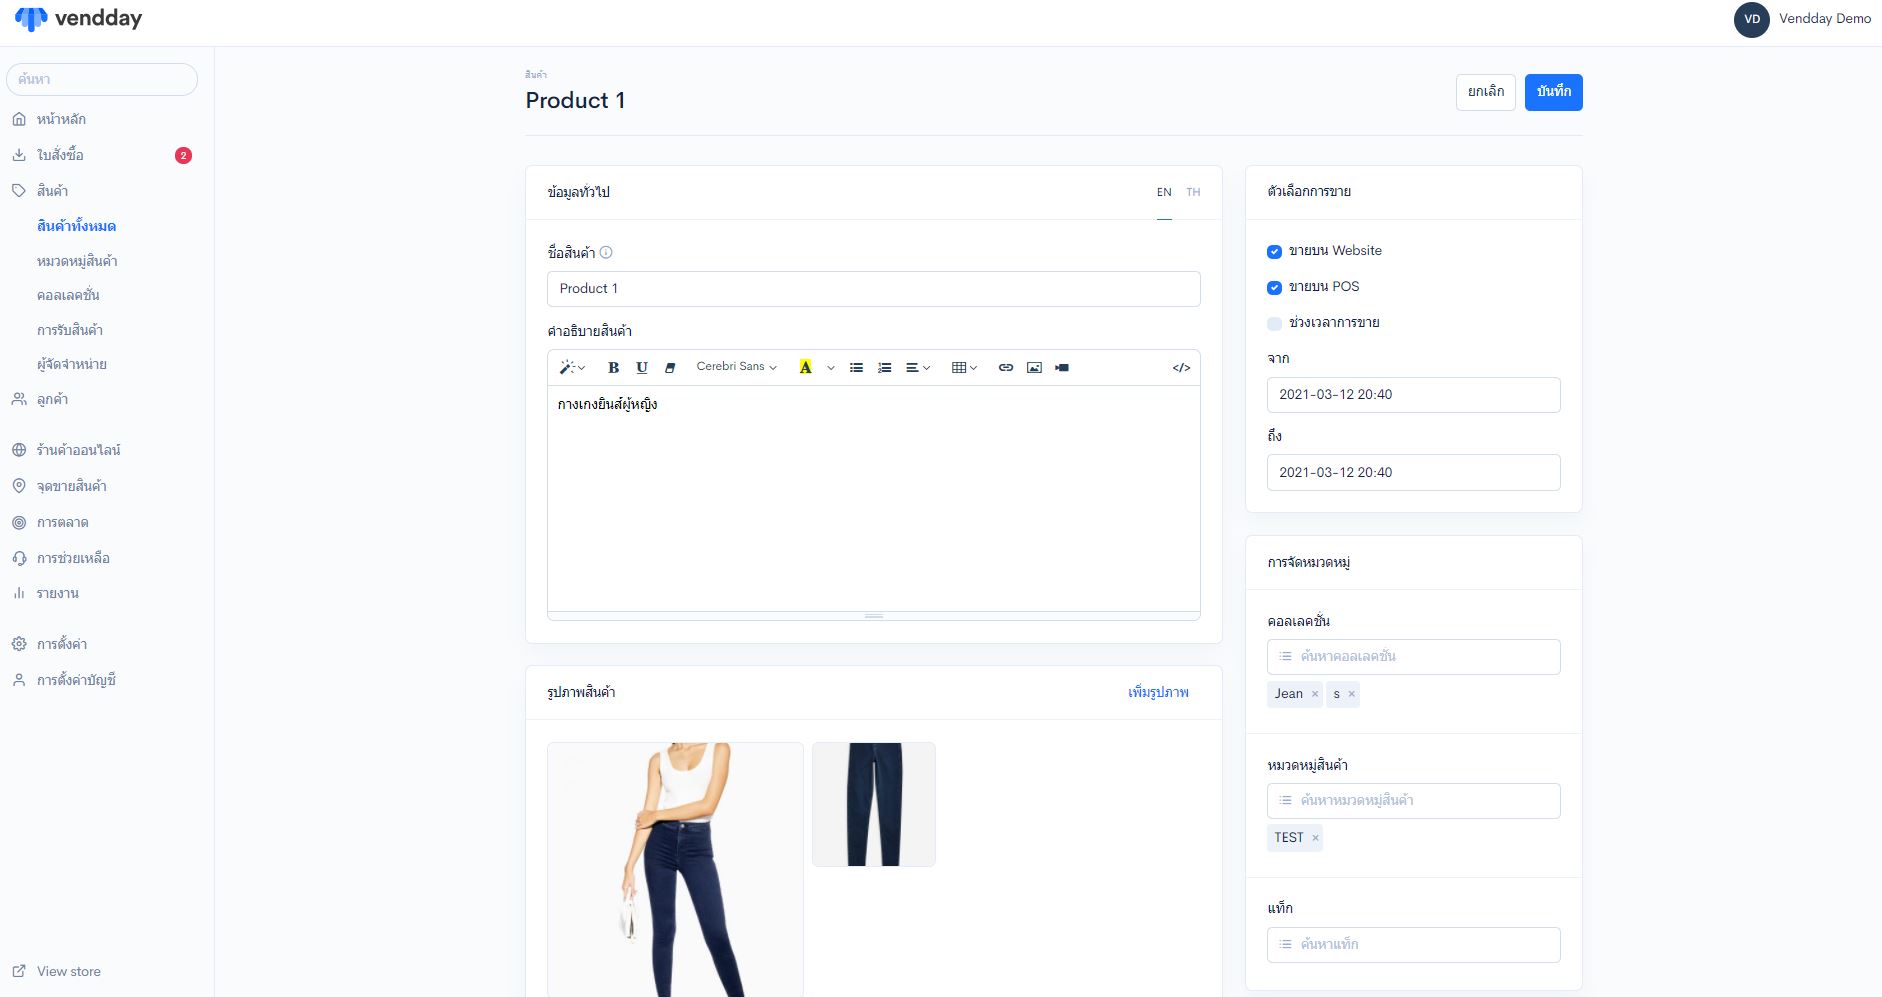1882x997 pixels.
Task: Click the headset help icon
Action: pos(19,558)
